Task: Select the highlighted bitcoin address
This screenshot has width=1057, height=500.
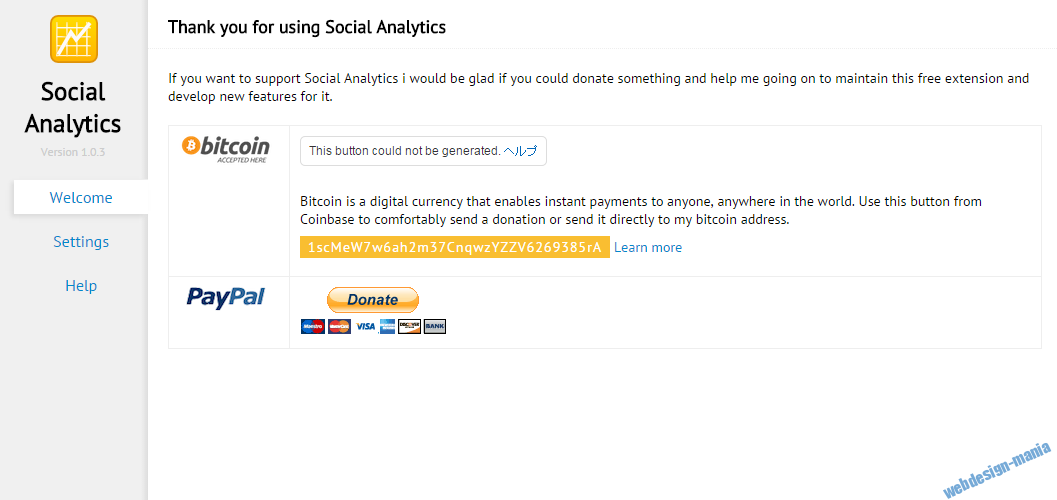Action: (x=454, y=248)
